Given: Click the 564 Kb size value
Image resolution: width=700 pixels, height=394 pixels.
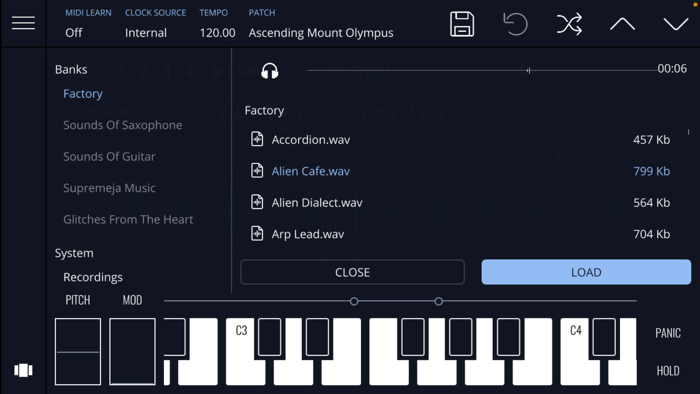Looking at the screenshot, I should (651, 203).
